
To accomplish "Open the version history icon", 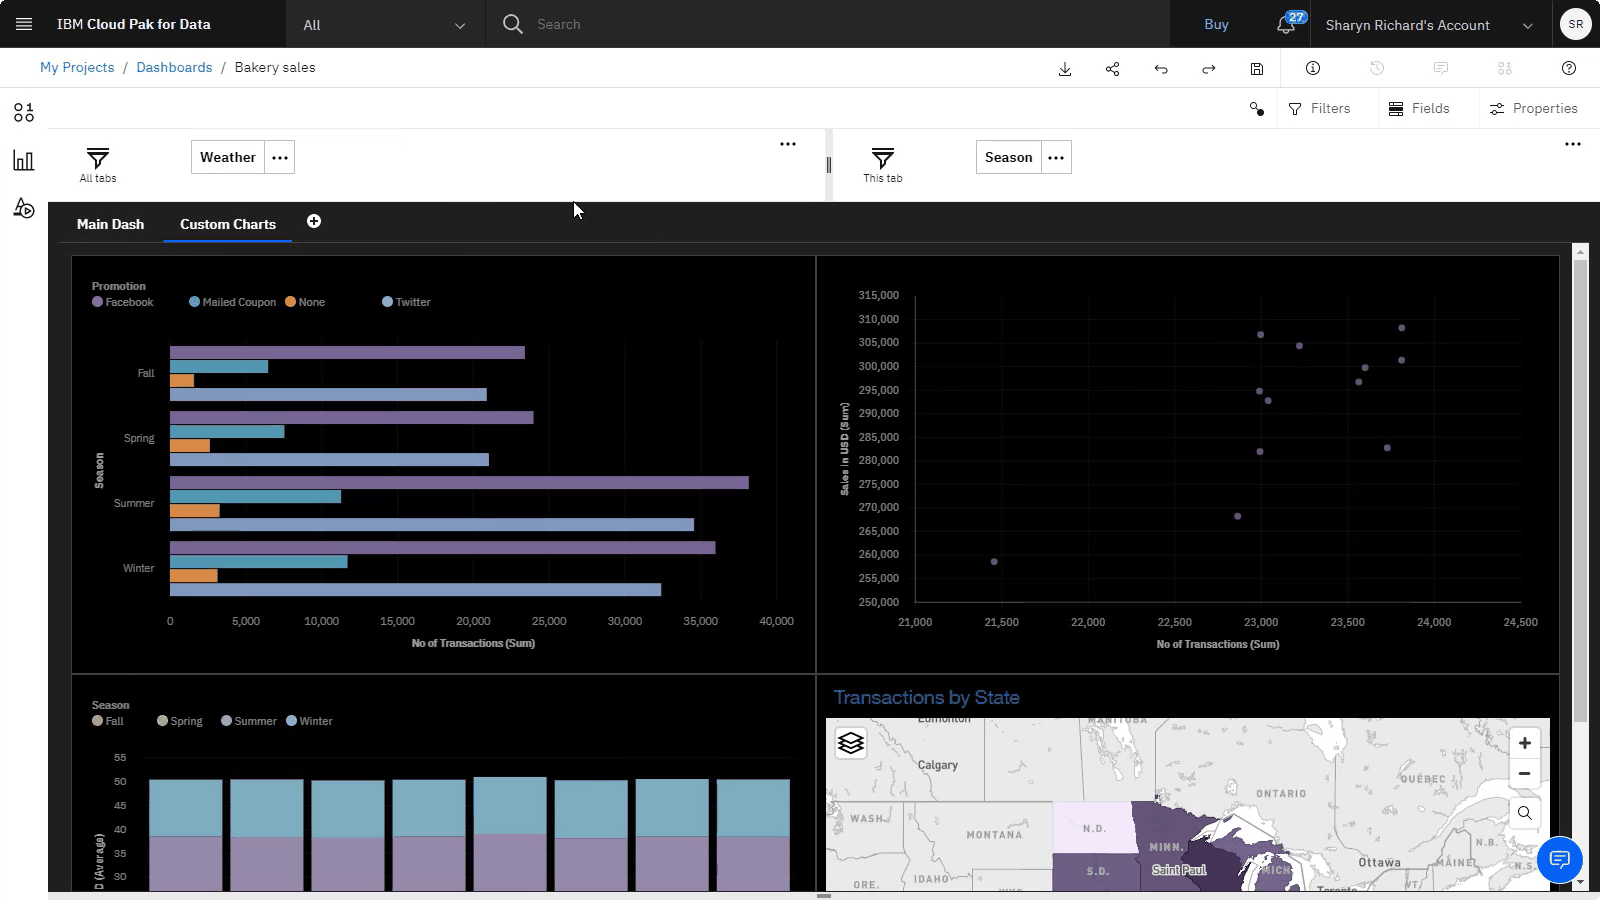I will 1377,68.
